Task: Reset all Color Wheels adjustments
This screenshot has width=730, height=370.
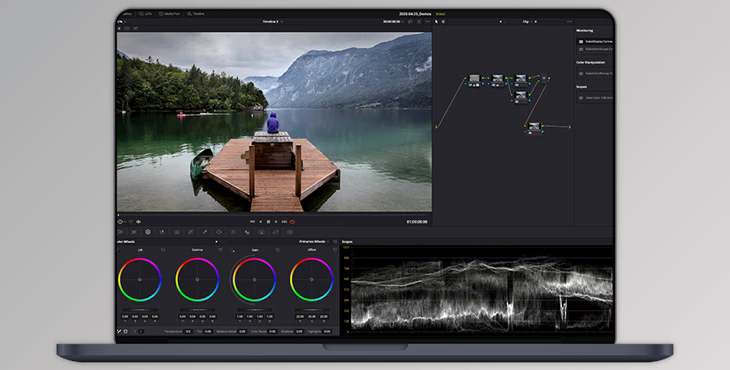Action: click(x=335, y=242)
